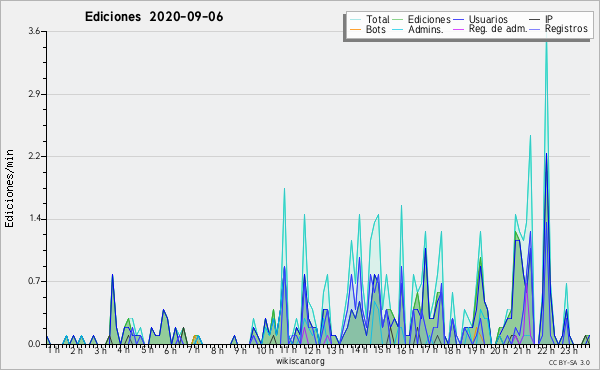Click the 7 h x-axis label

click(194, 350)
